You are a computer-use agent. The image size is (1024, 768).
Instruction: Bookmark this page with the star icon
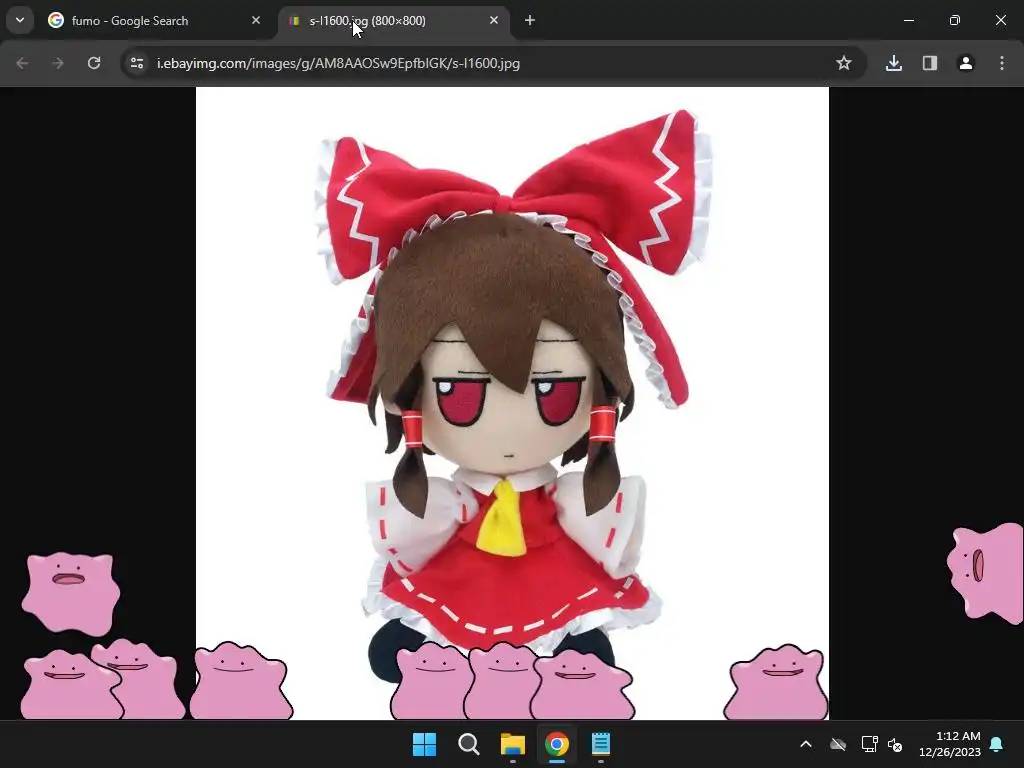844,63
